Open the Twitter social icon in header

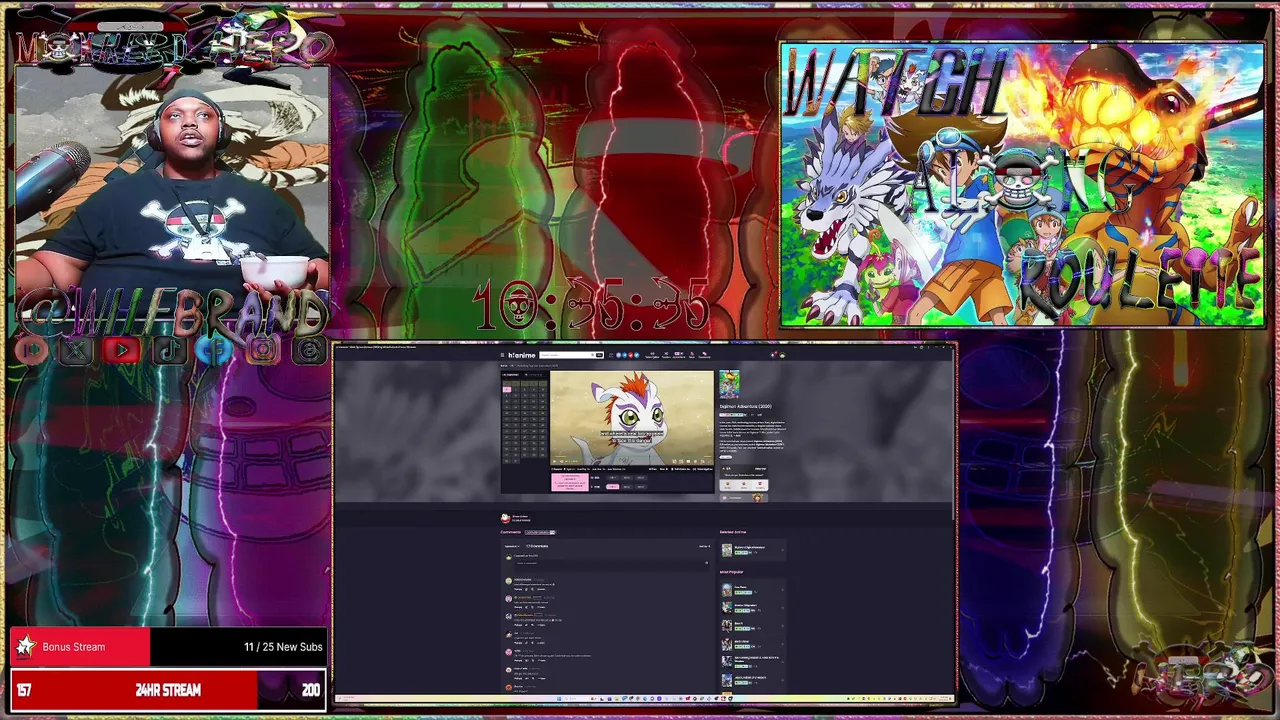tap(637, 355)
